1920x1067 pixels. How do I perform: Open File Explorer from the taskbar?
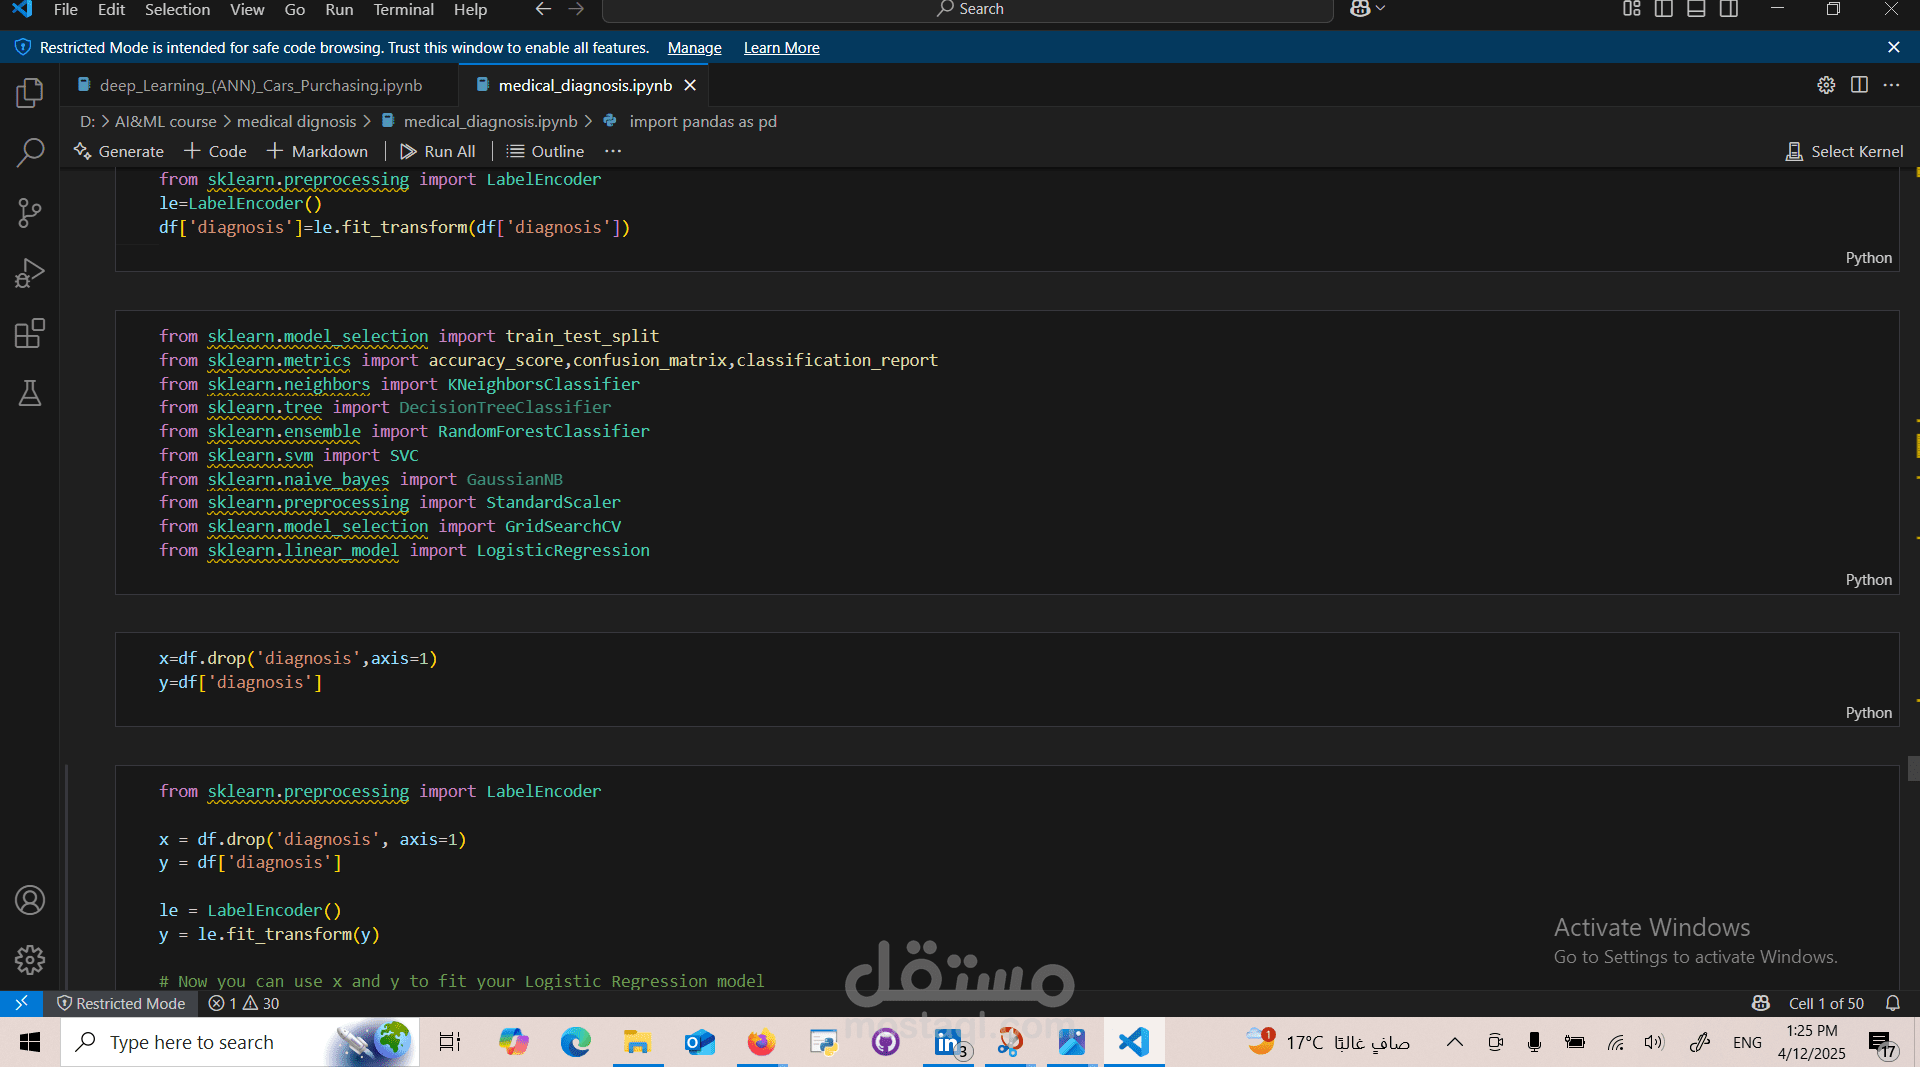click(x=637, y=1042)
